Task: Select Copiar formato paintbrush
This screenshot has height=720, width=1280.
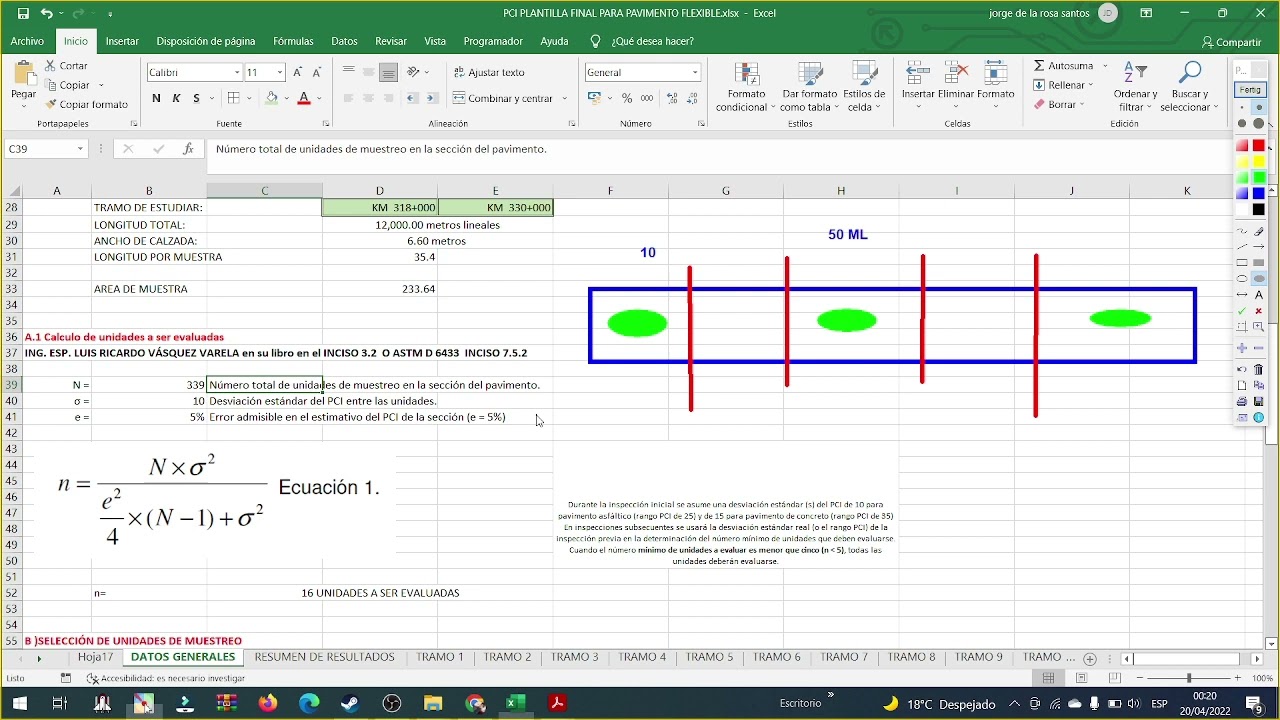Action: [86, 104]
